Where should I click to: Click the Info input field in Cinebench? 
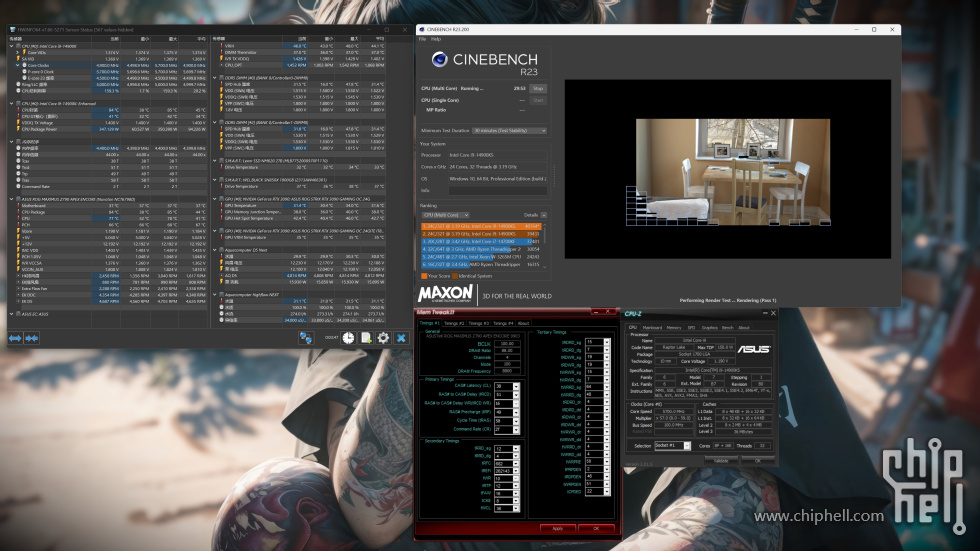click(498, 191)
